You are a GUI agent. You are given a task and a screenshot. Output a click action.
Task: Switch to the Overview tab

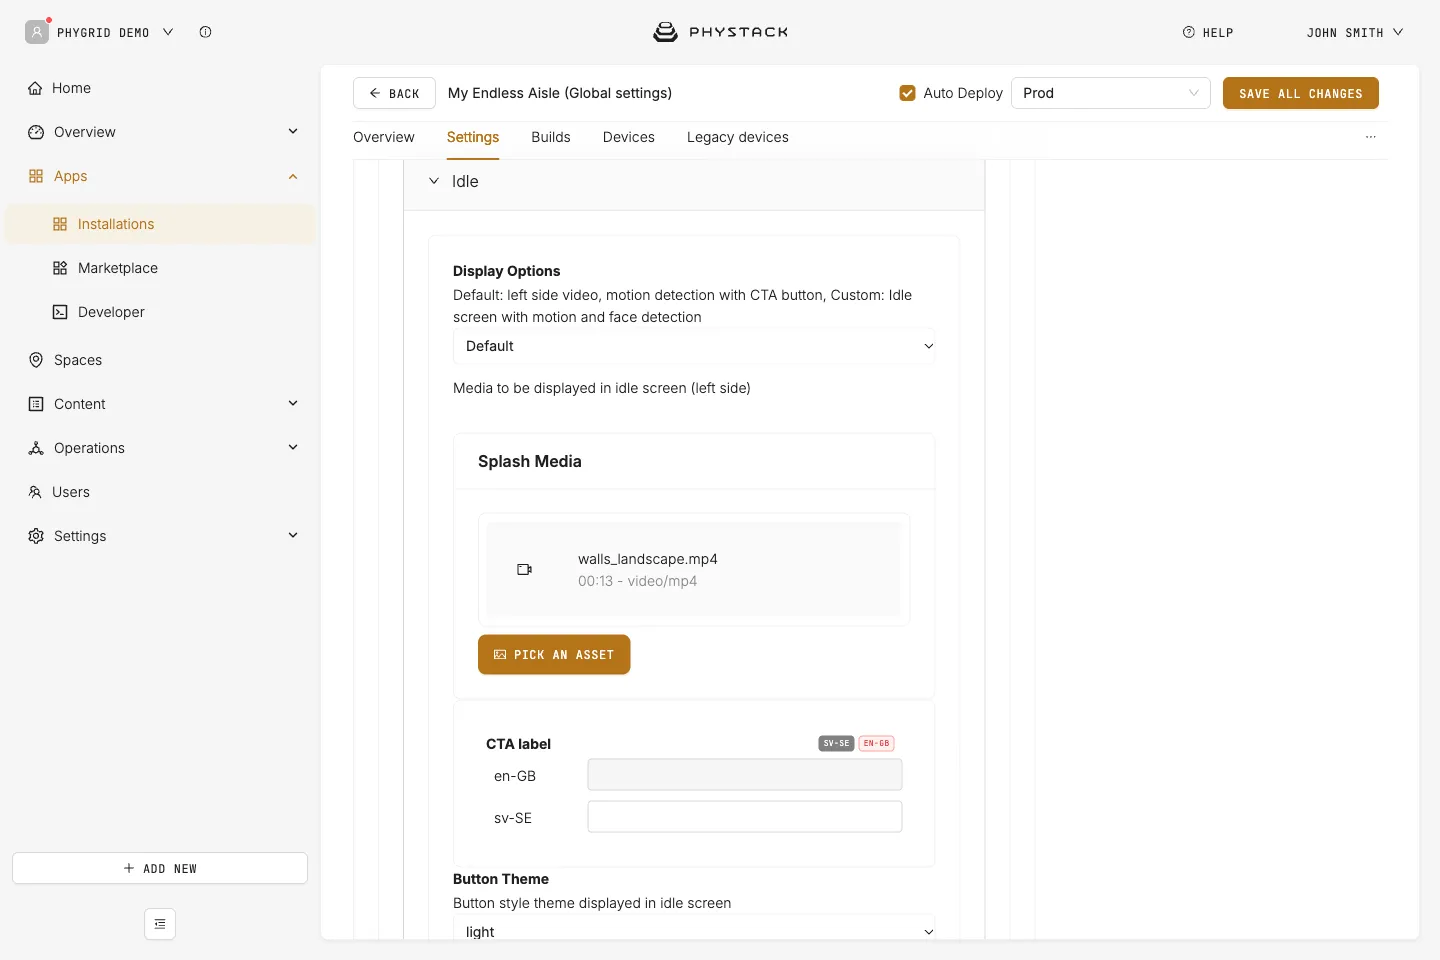384,137
